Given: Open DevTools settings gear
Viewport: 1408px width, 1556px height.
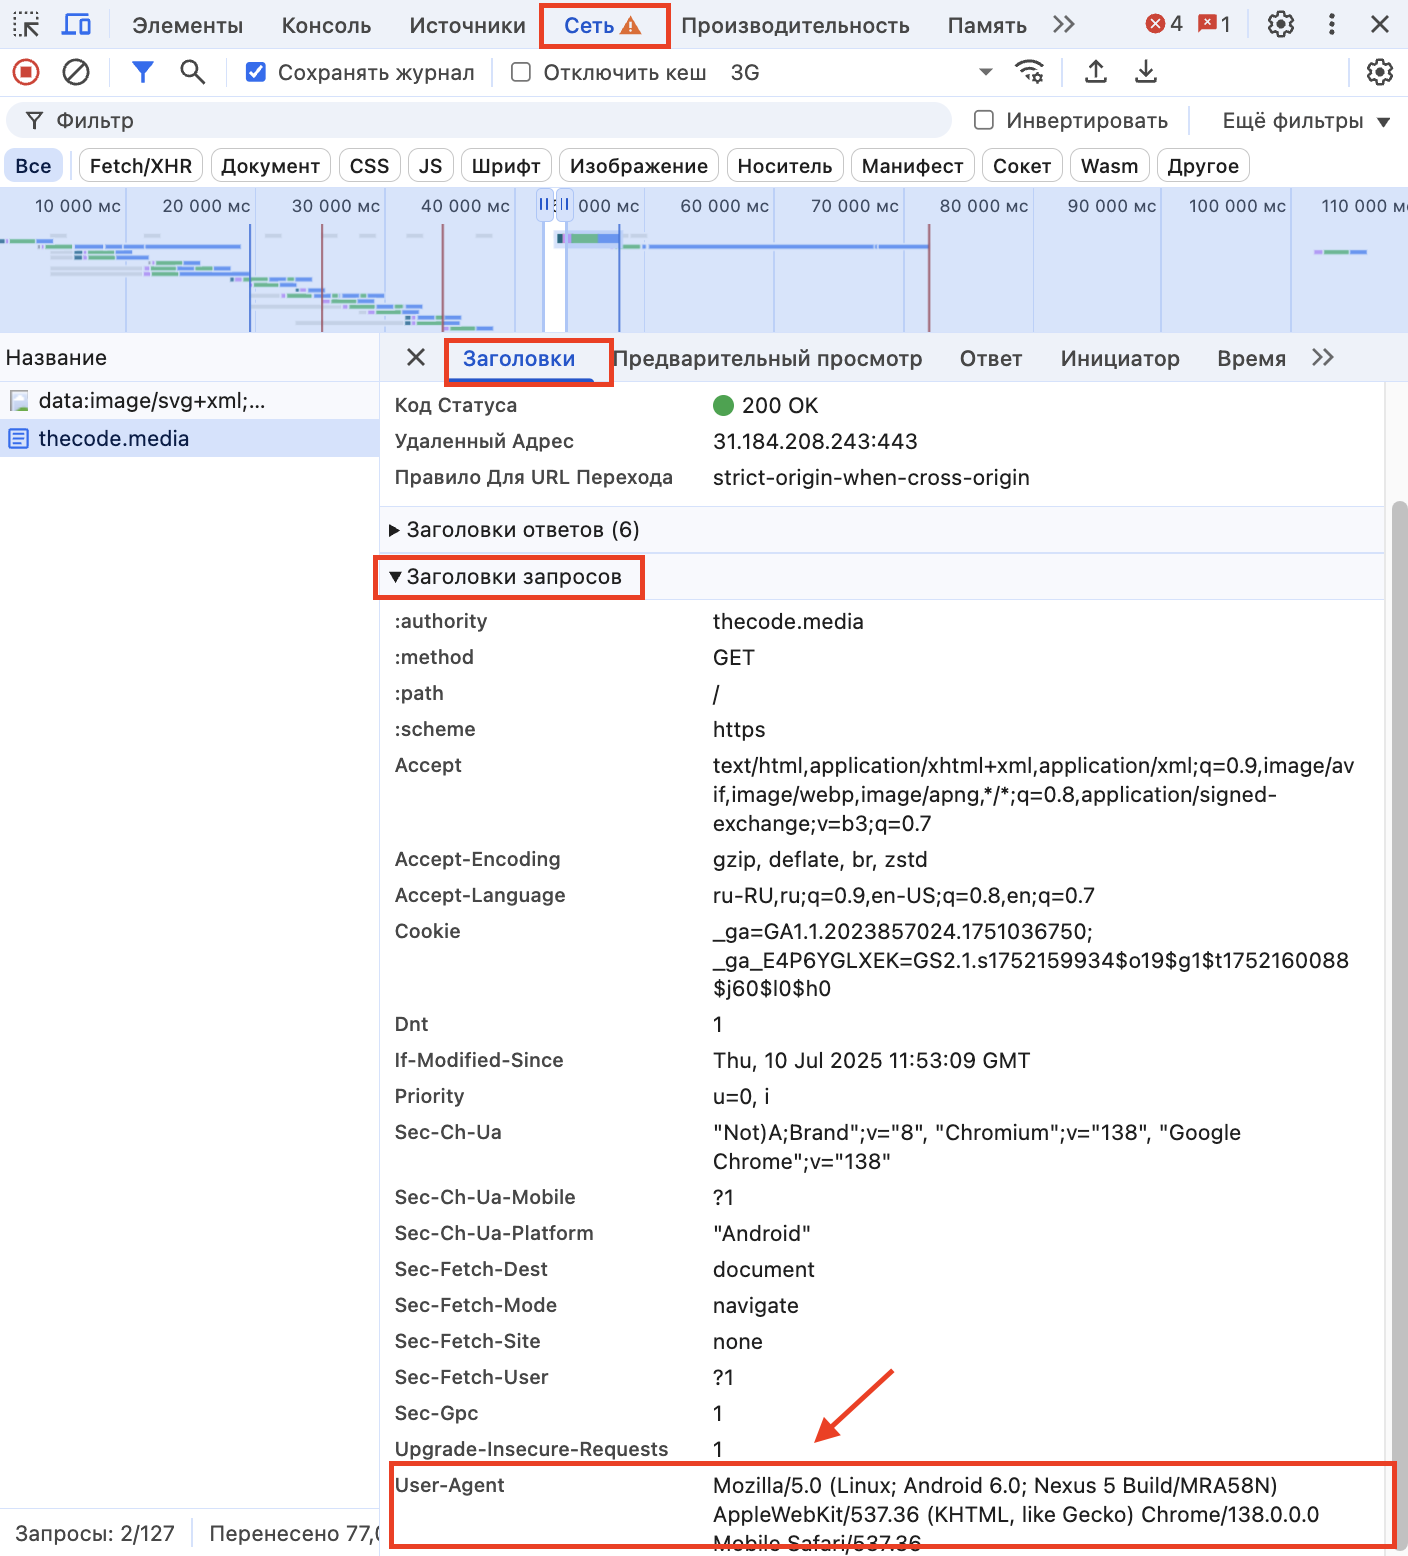Looking at the screenshot, I should (1281, 24).
